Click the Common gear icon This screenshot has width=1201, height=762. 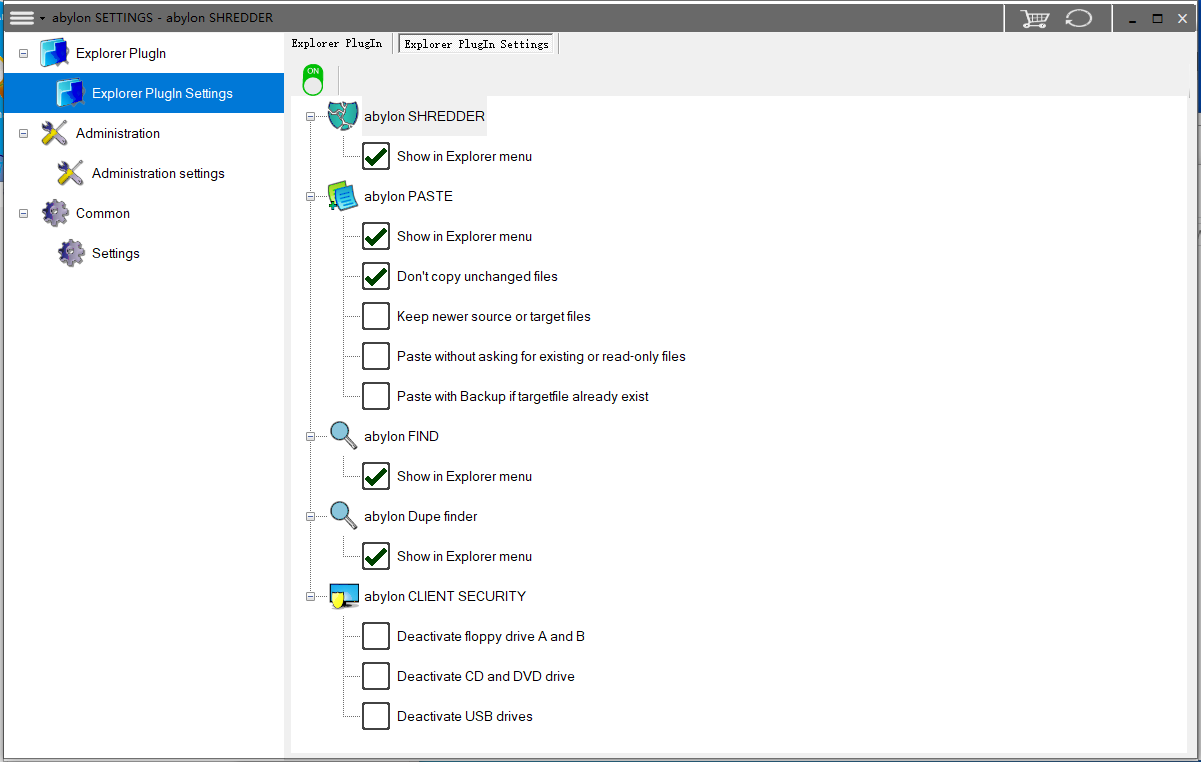pyautogui.click(x=54, y=213)
